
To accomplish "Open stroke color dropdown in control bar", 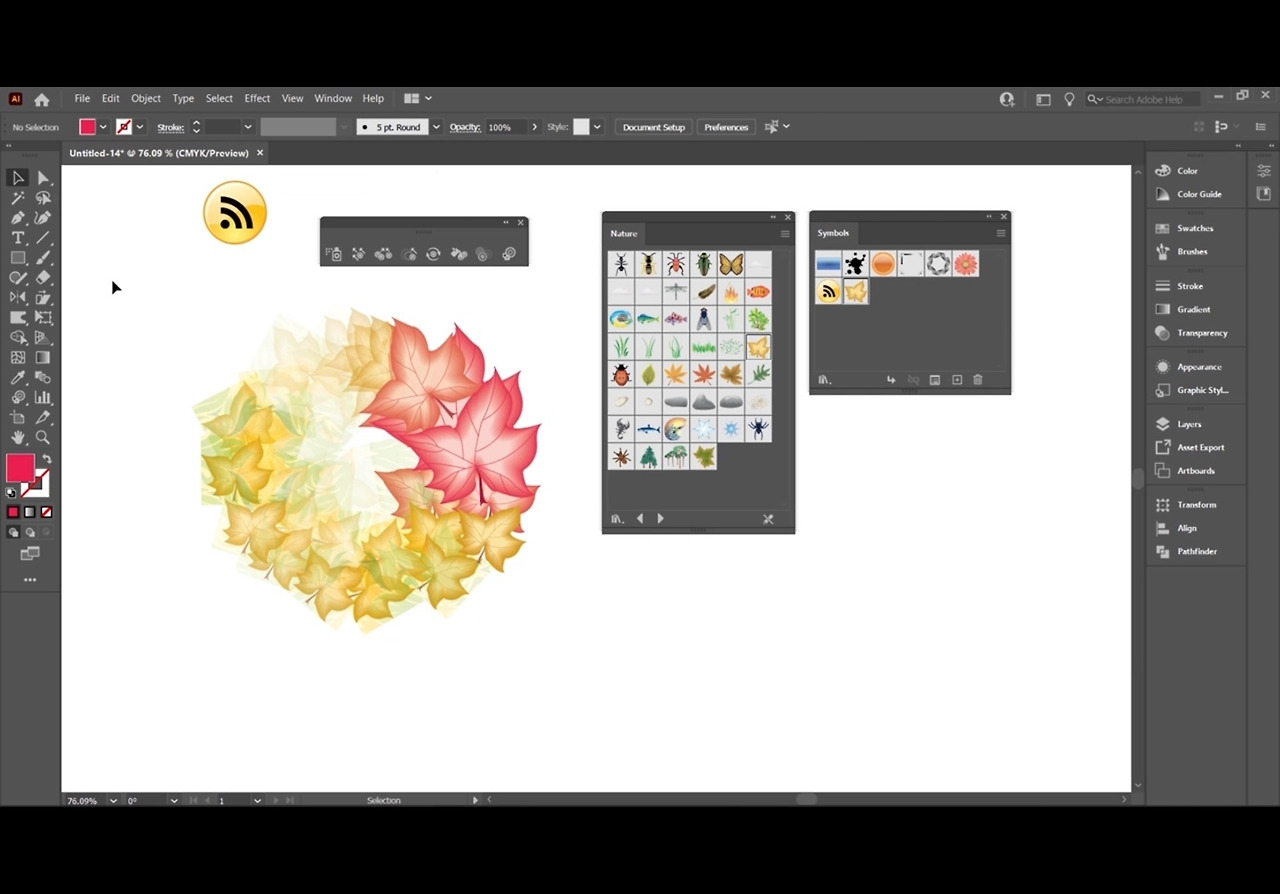I will point(140,127).
